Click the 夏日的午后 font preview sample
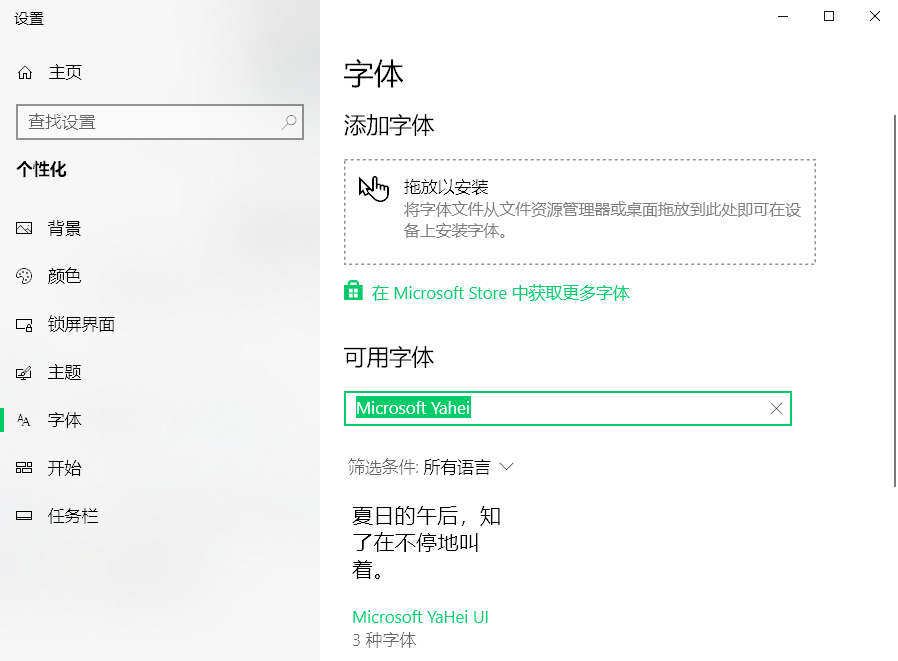This screenshot has height=661, width=898. [426, 543]
